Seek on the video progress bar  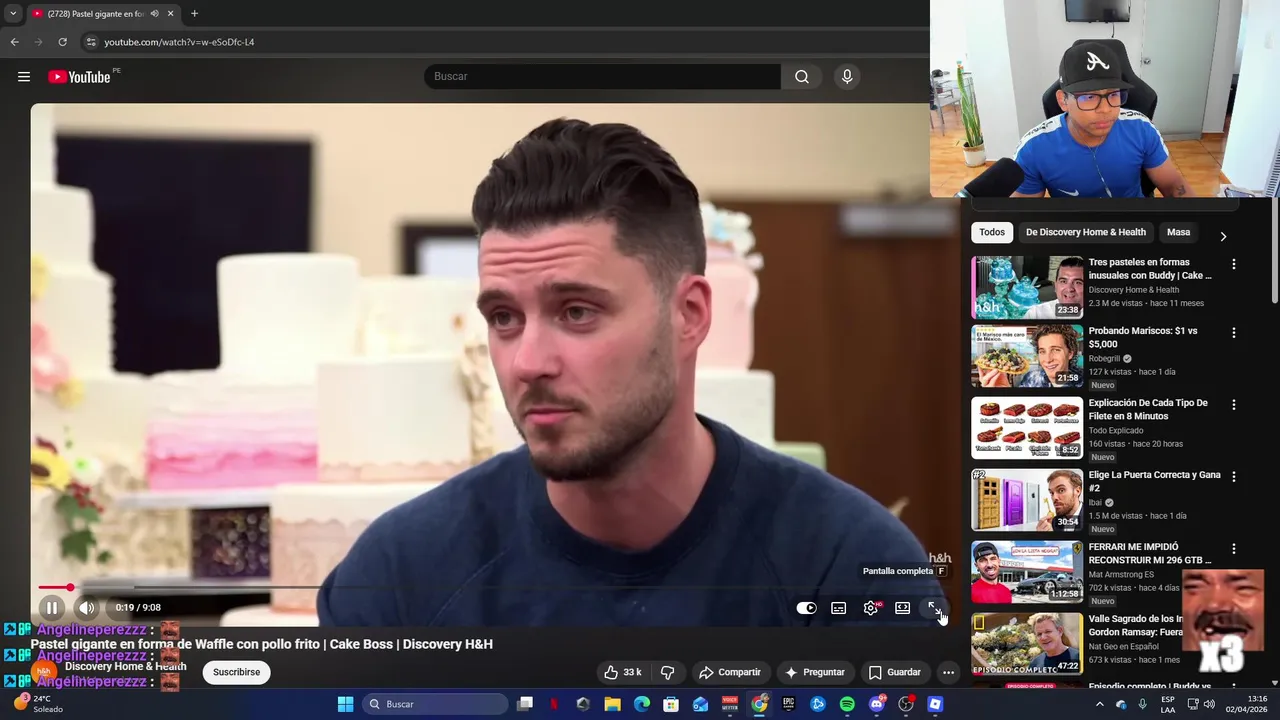pos(490,587)
